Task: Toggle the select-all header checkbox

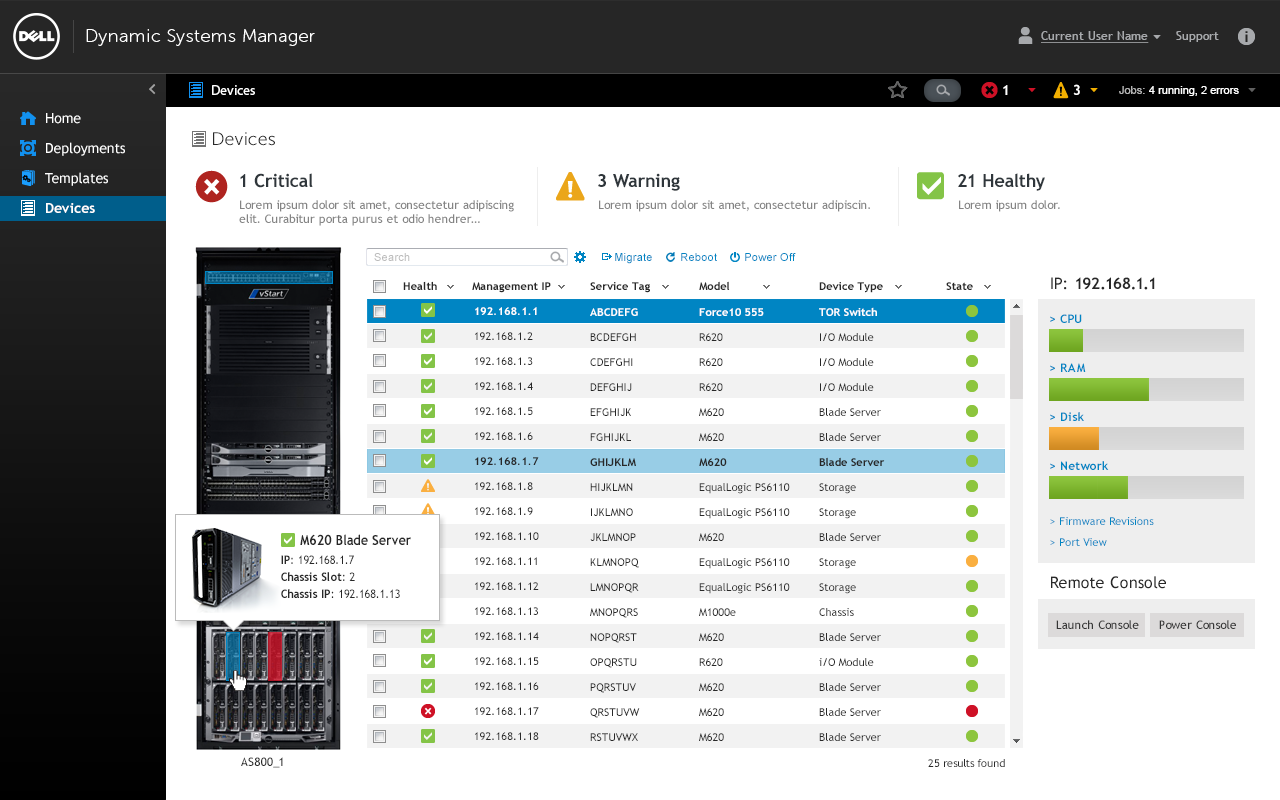Action: point(379,286)
